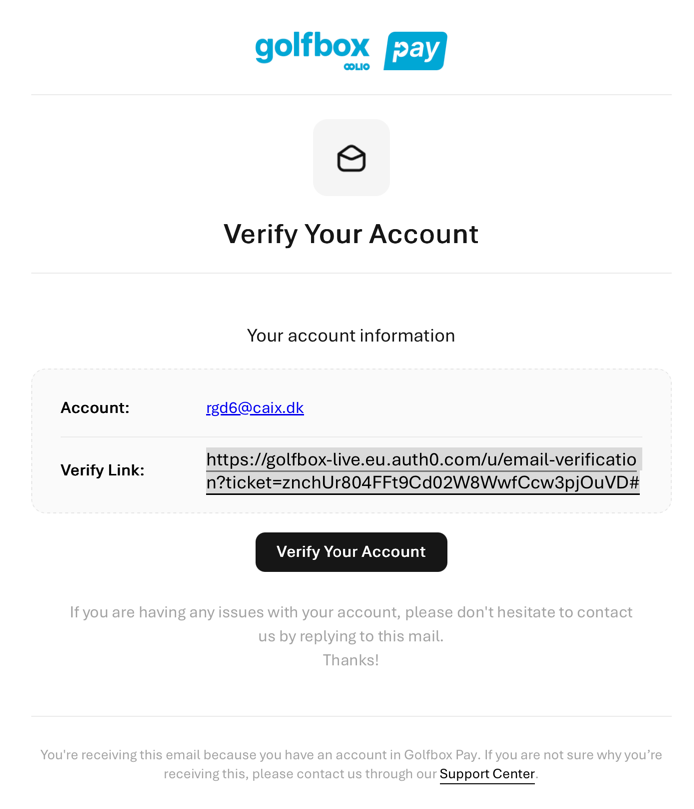Click the open envelope icon
Viewport: 694px width, 809px height.
[x=351, y=158]
